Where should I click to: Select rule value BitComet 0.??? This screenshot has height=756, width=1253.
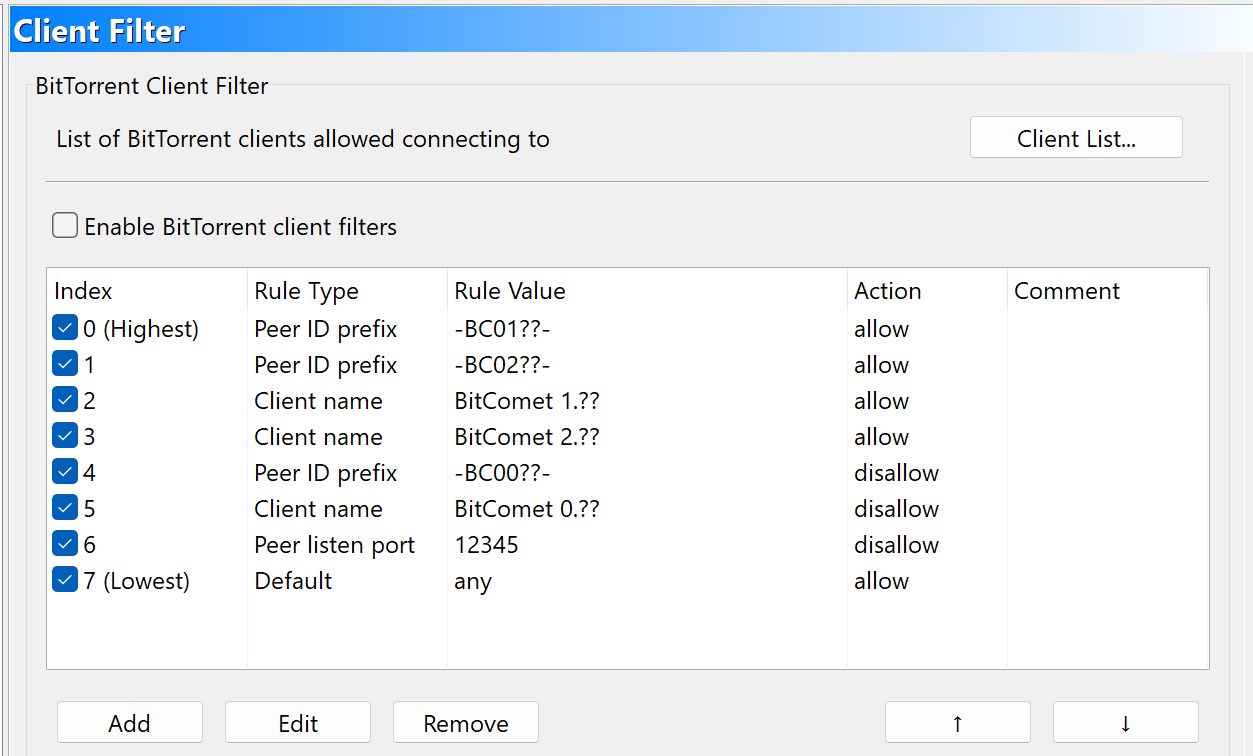point(527,509)
